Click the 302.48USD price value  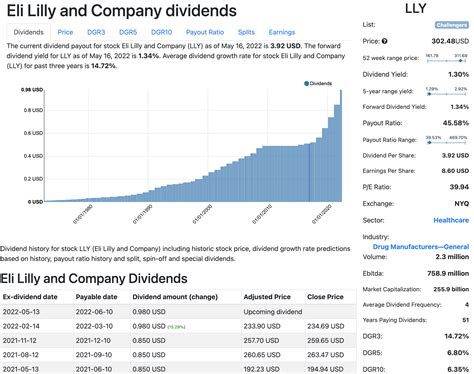[x=450, y=41]
